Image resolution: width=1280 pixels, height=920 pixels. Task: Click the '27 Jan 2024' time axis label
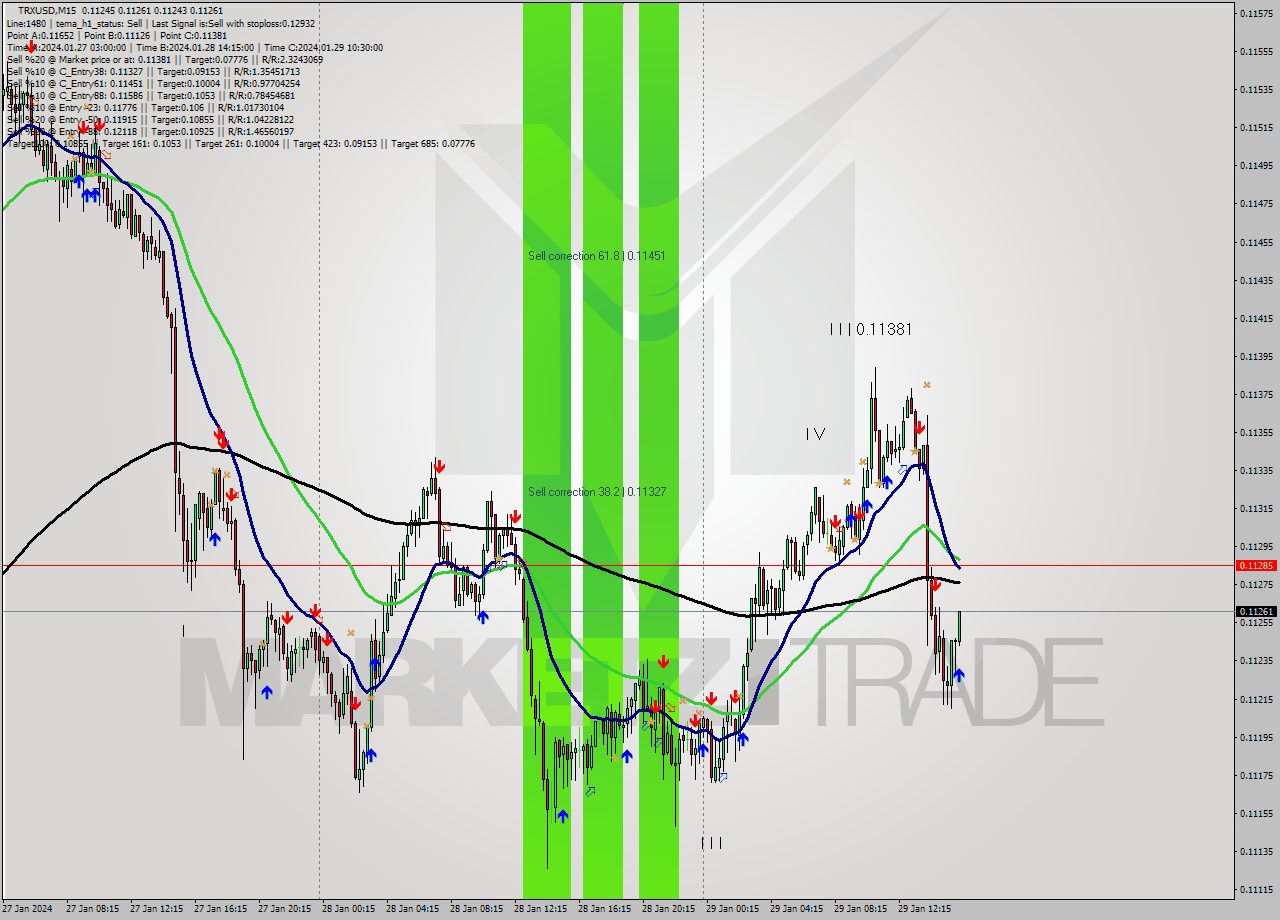pyautogui.click(x=29, y=909)
